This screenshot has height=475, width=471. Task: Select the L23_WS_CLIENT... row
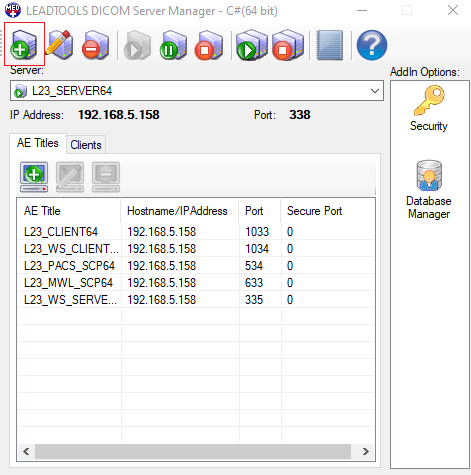(x=196, y=249)
